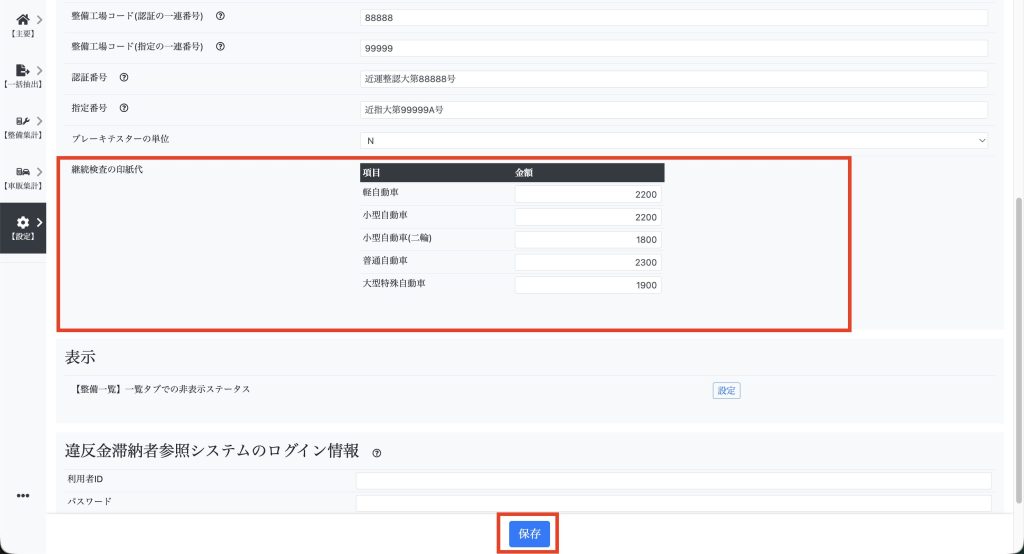Open the ブレーキテスターの単位 dropdown
The height and width of the screenshot is (554, 1024).
(673, 141)
